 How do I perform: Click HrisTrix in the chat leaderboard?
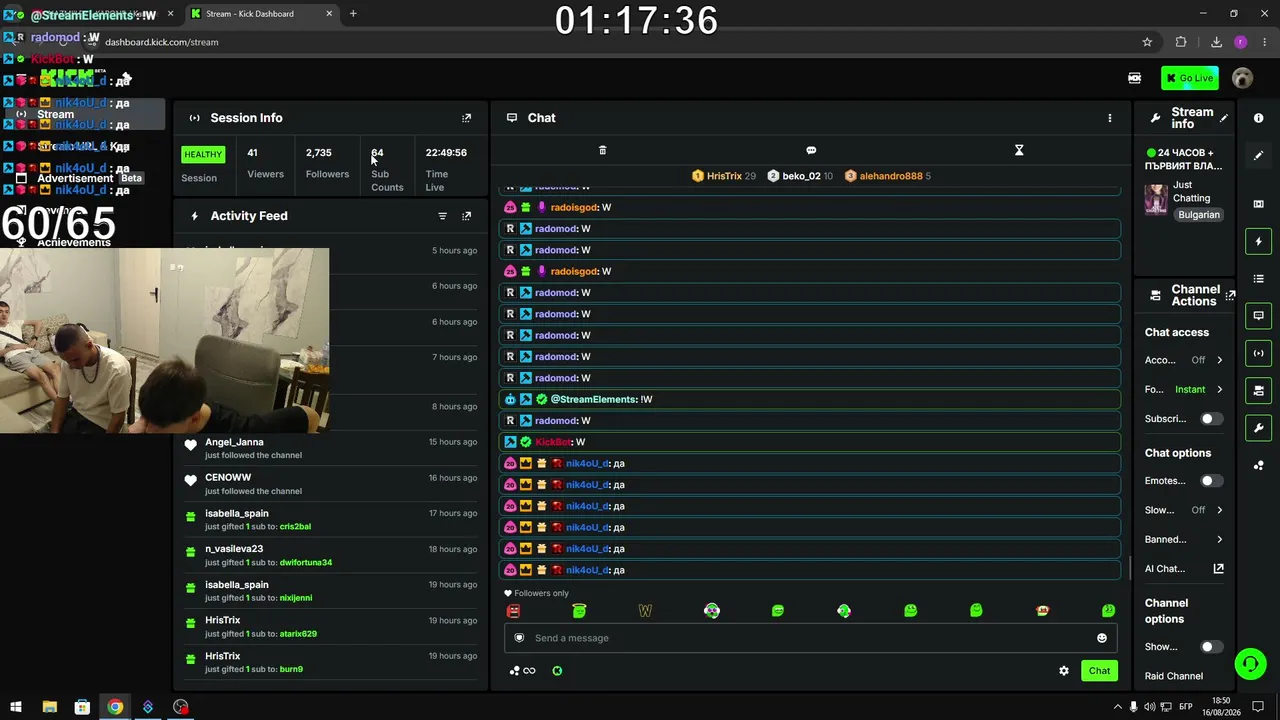point(724,176)
